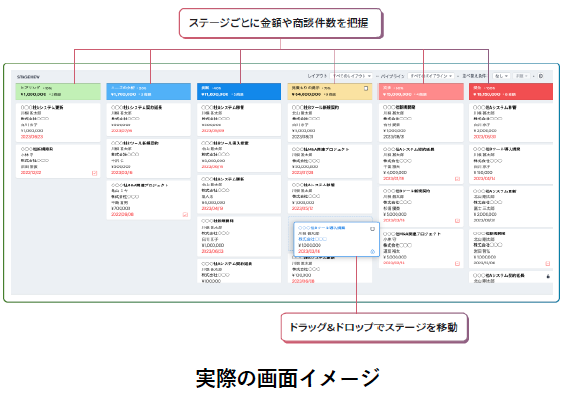Open the パイプライン dropdown
This screenshot has height=396, width=577.
pos(431,76)
